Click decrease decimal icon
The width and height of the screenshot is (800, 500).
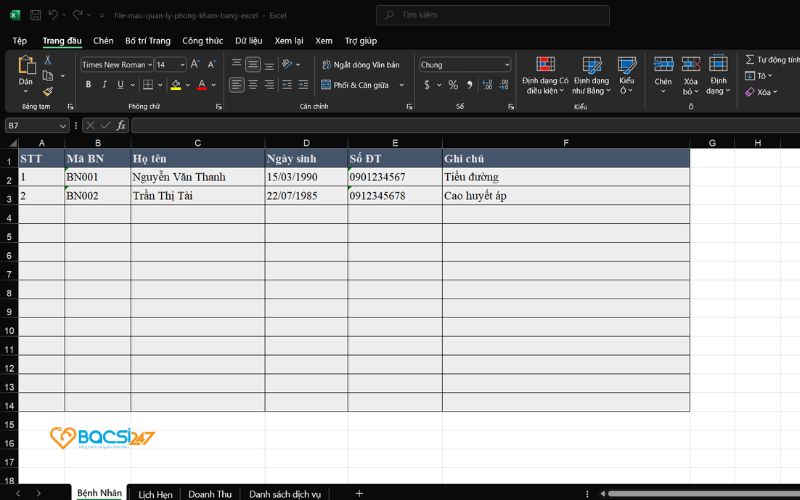(504, 85)
